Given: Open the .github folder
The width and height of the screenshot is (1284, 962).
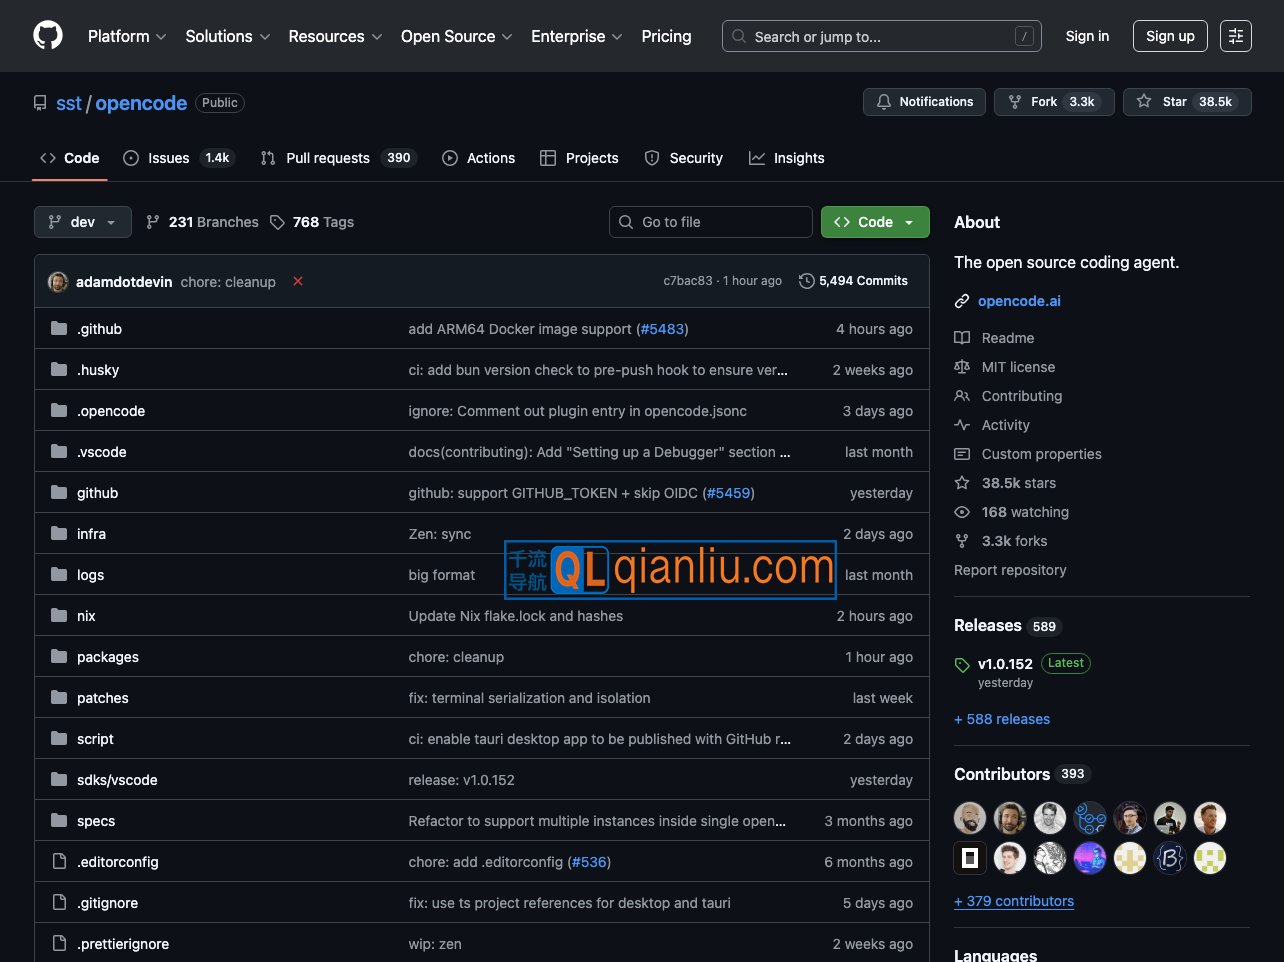Looking at the screenshot, I should point(99,329).
